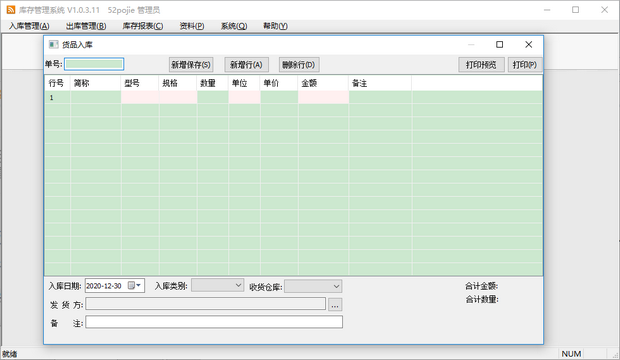The height and width of the screenshot is (360, 620).
Task: Open the 资料(P) menu
Action: coord(192,26)
